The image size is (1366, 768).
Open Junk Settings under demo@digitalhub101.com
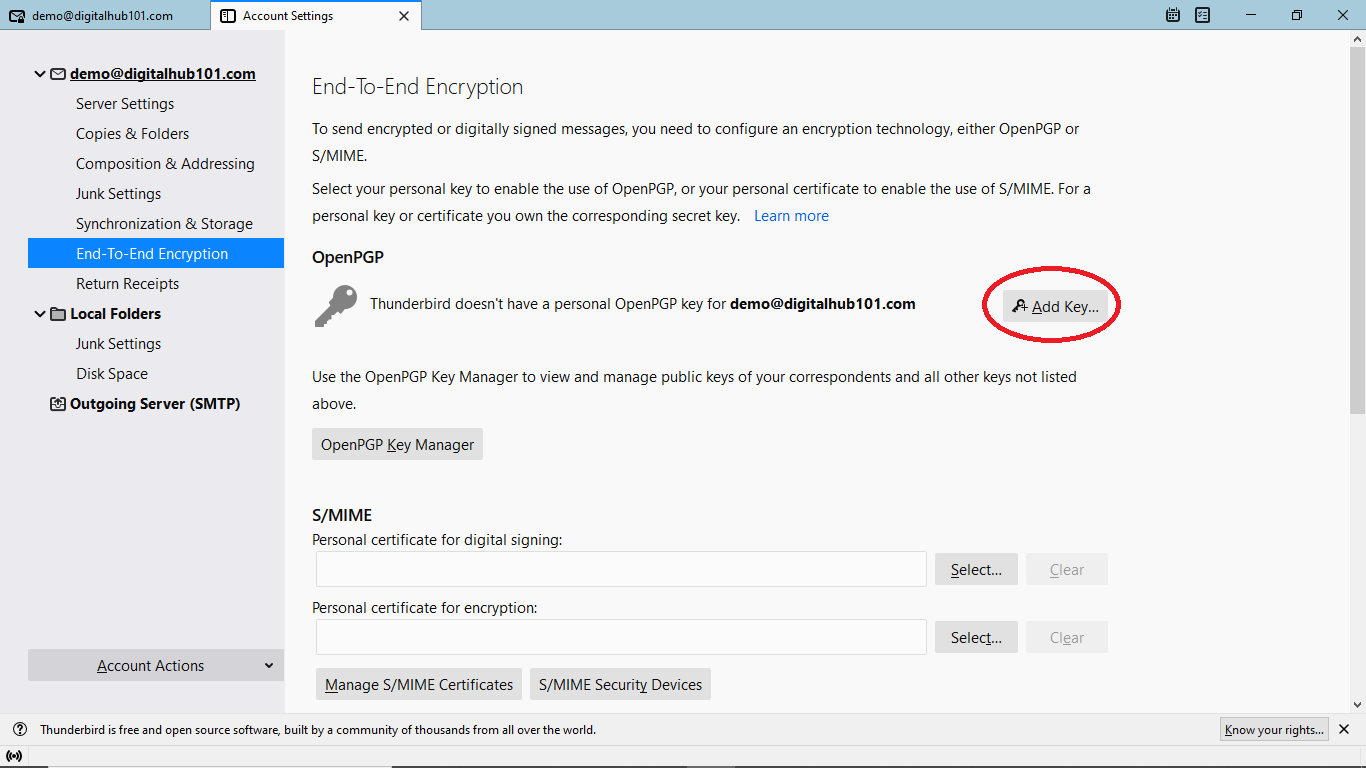[x=118, y=194]
